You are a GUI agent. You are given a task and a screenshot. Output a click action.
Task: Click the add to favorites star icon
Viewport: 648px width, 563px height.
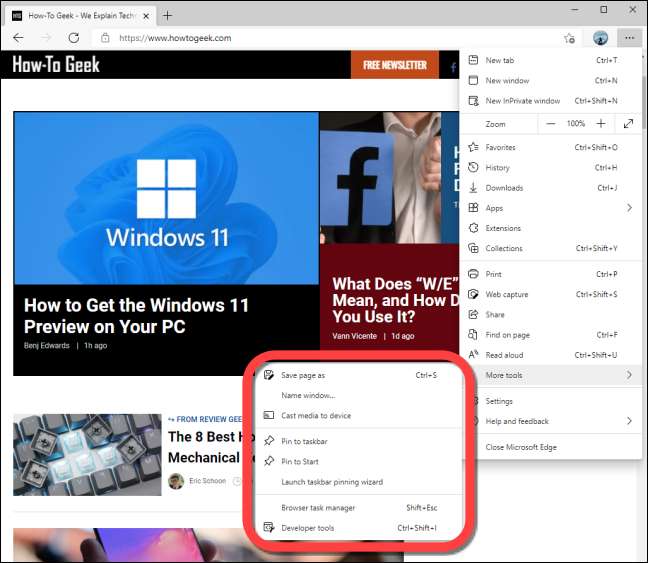click(569, 38)
